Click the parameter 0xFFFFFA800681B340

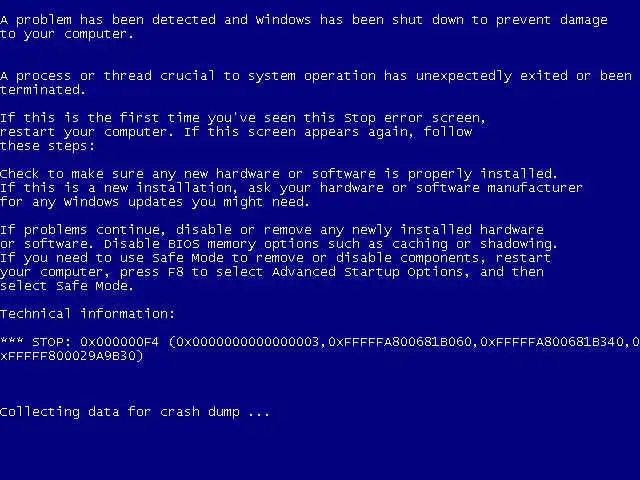pos(552,342)
